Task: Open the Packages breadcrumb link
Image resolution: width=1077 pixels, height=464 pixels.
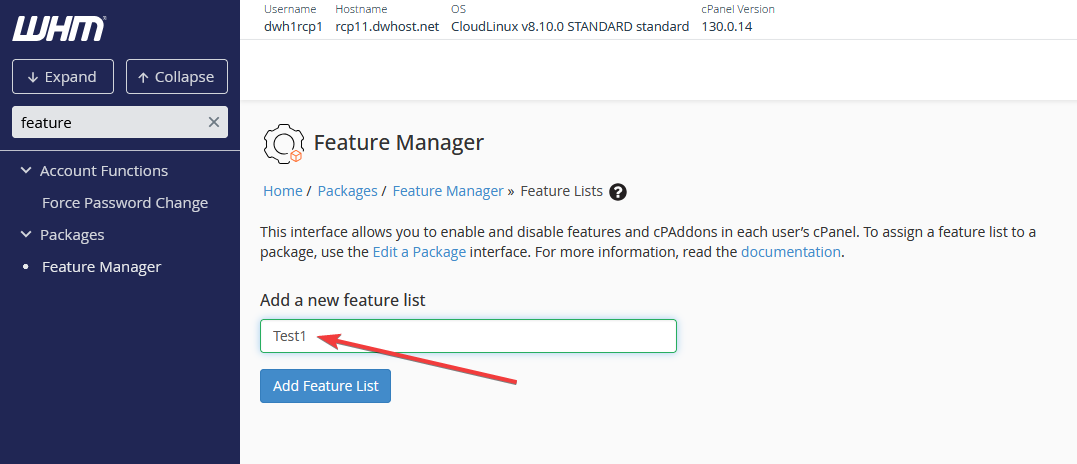Action: pyautogui.click(x=347, y=191)
